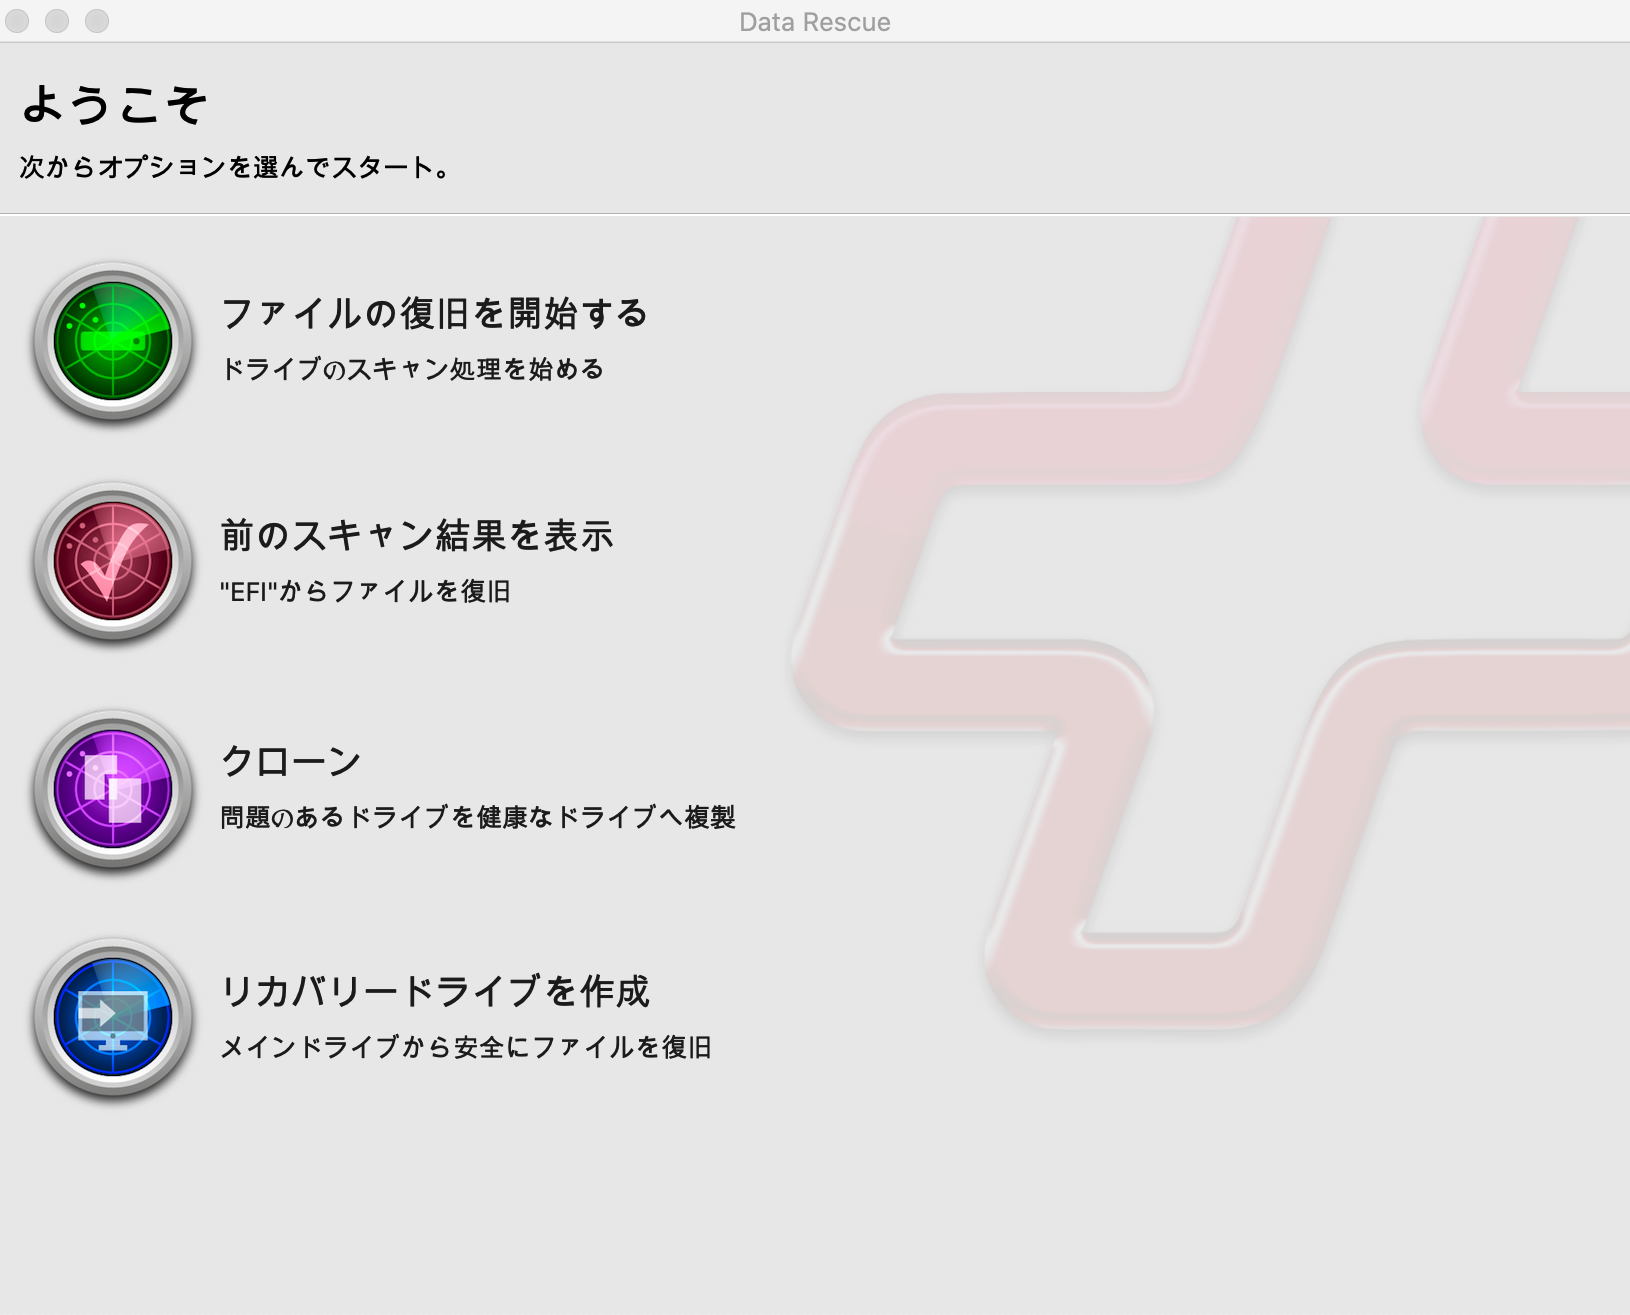Click the red checkmark previous scan icon
This screenshot has height=1315, width=1630.
coord(113,562)
